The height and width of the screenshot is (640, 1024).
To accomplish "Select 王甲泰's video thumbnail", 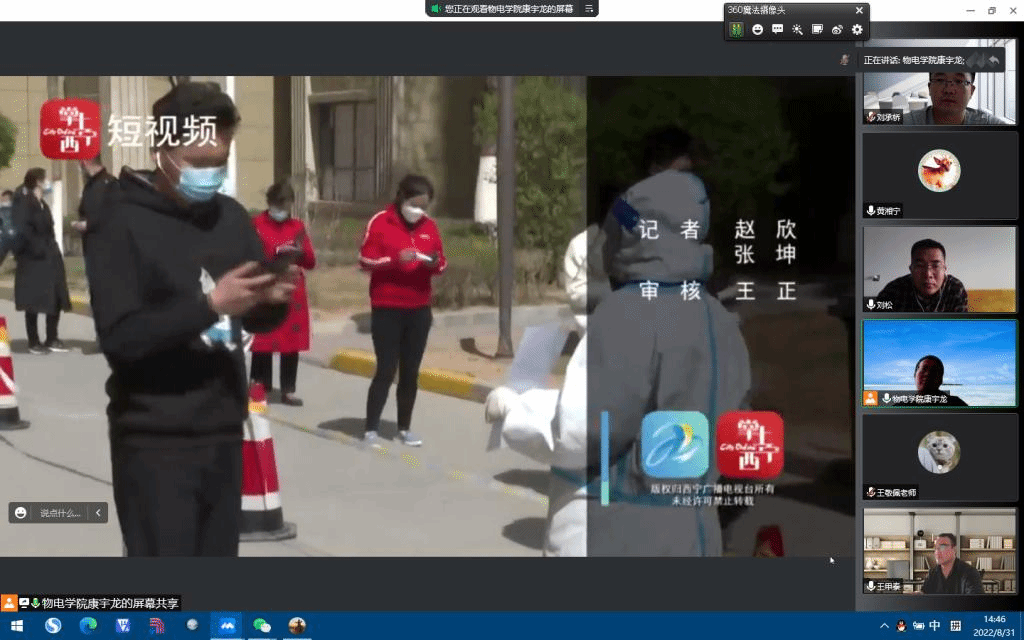I will click(939, 550).
